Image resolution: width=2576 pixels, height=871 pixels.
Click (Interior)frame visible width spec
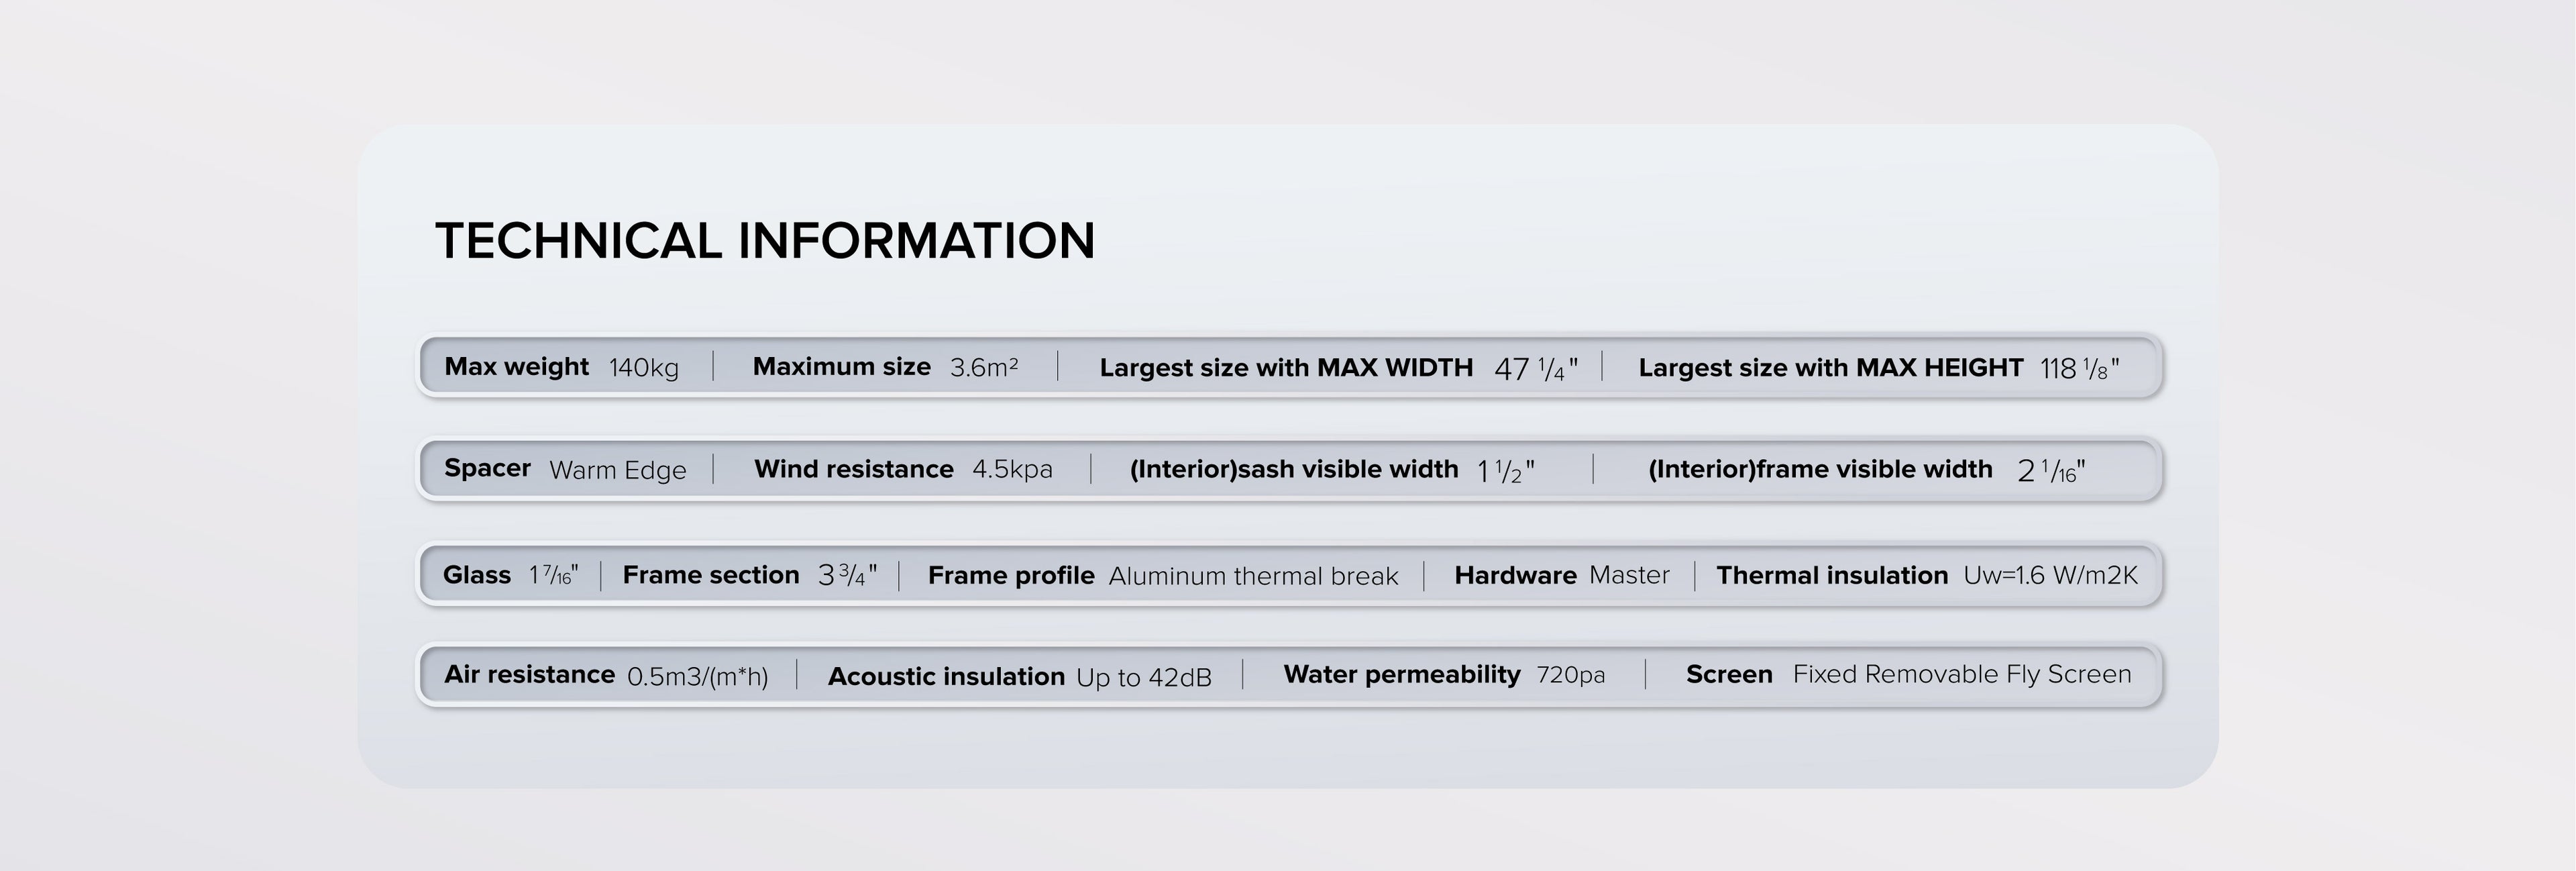tap(1866, 469)
